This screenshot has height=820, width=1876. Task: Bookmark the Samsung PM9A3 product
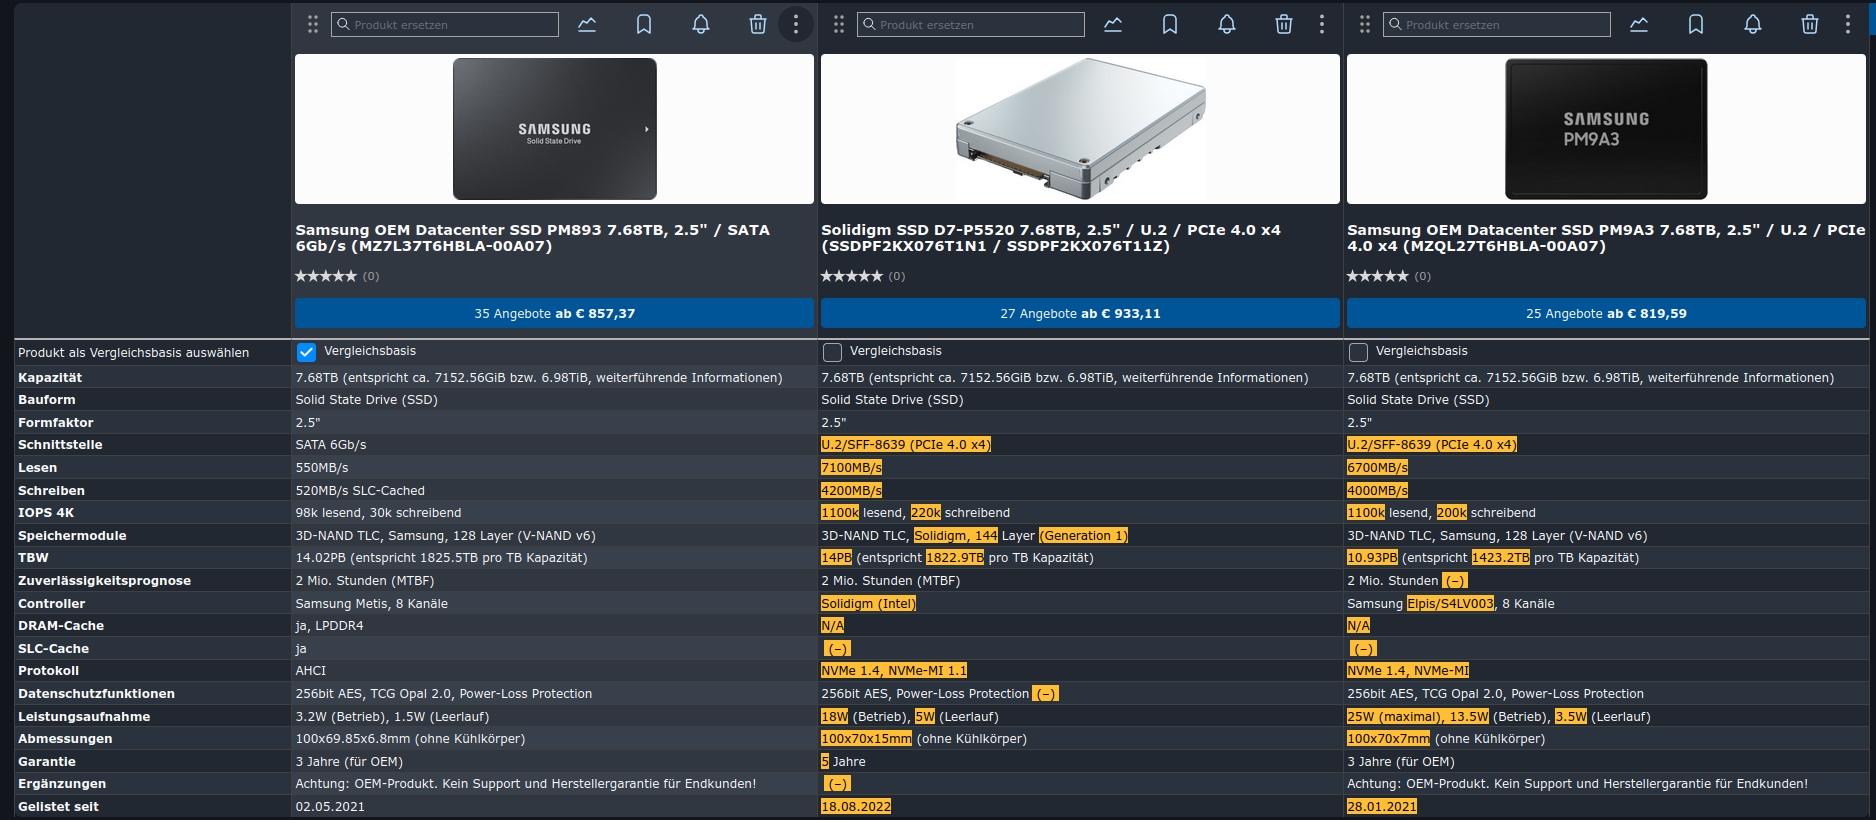point(1696,24)
